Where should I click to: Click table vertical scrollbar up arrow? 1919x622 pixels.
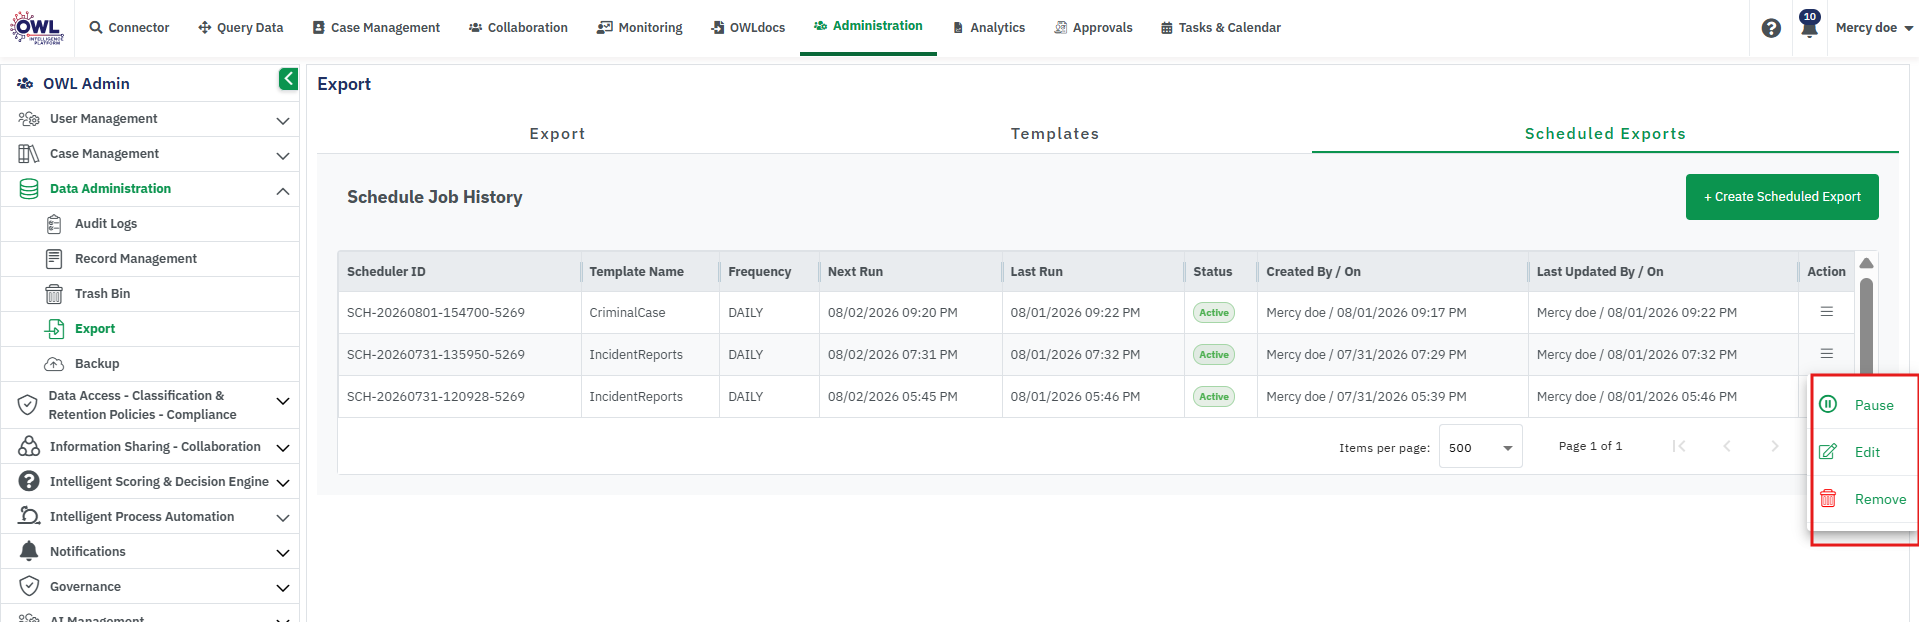pyautogui.click(x=1866, y=263)
